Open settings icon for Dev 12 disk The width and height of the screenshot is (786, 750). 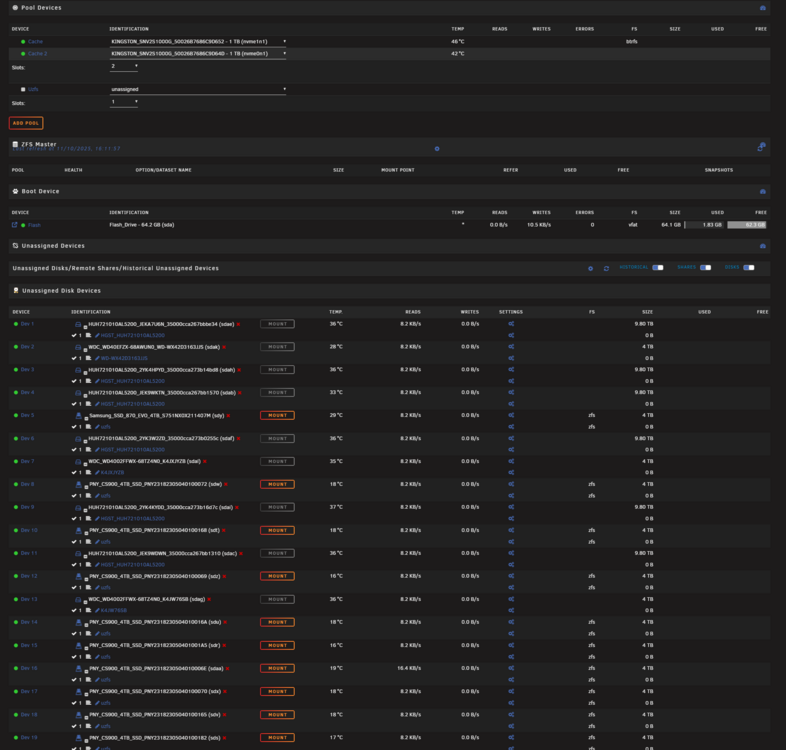(x=511, y=576)
